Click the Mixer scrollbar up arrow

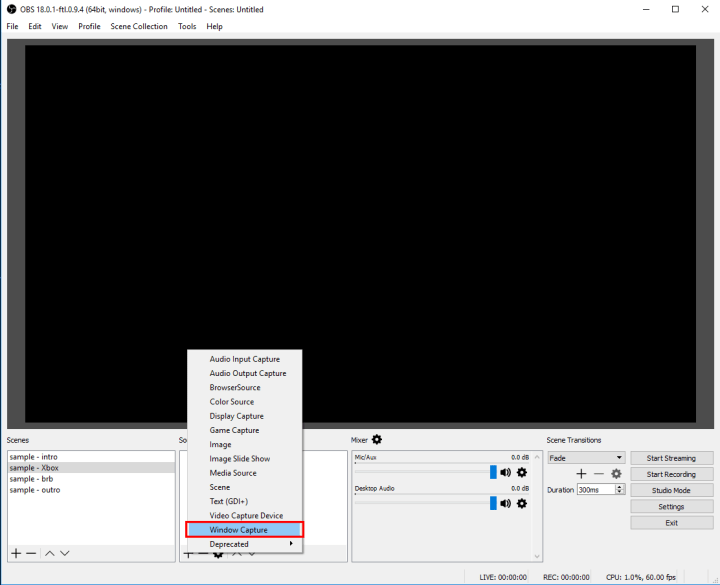point(537,457)
